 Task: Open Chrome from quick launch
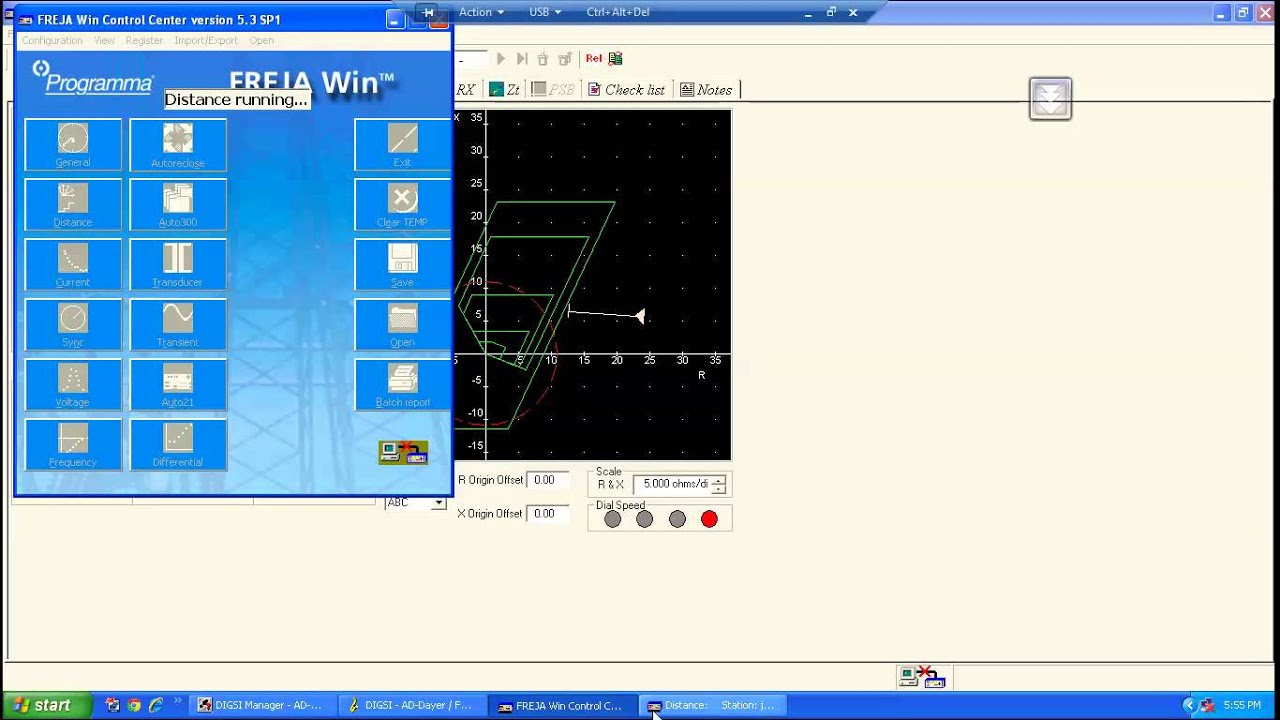[134, 705]
